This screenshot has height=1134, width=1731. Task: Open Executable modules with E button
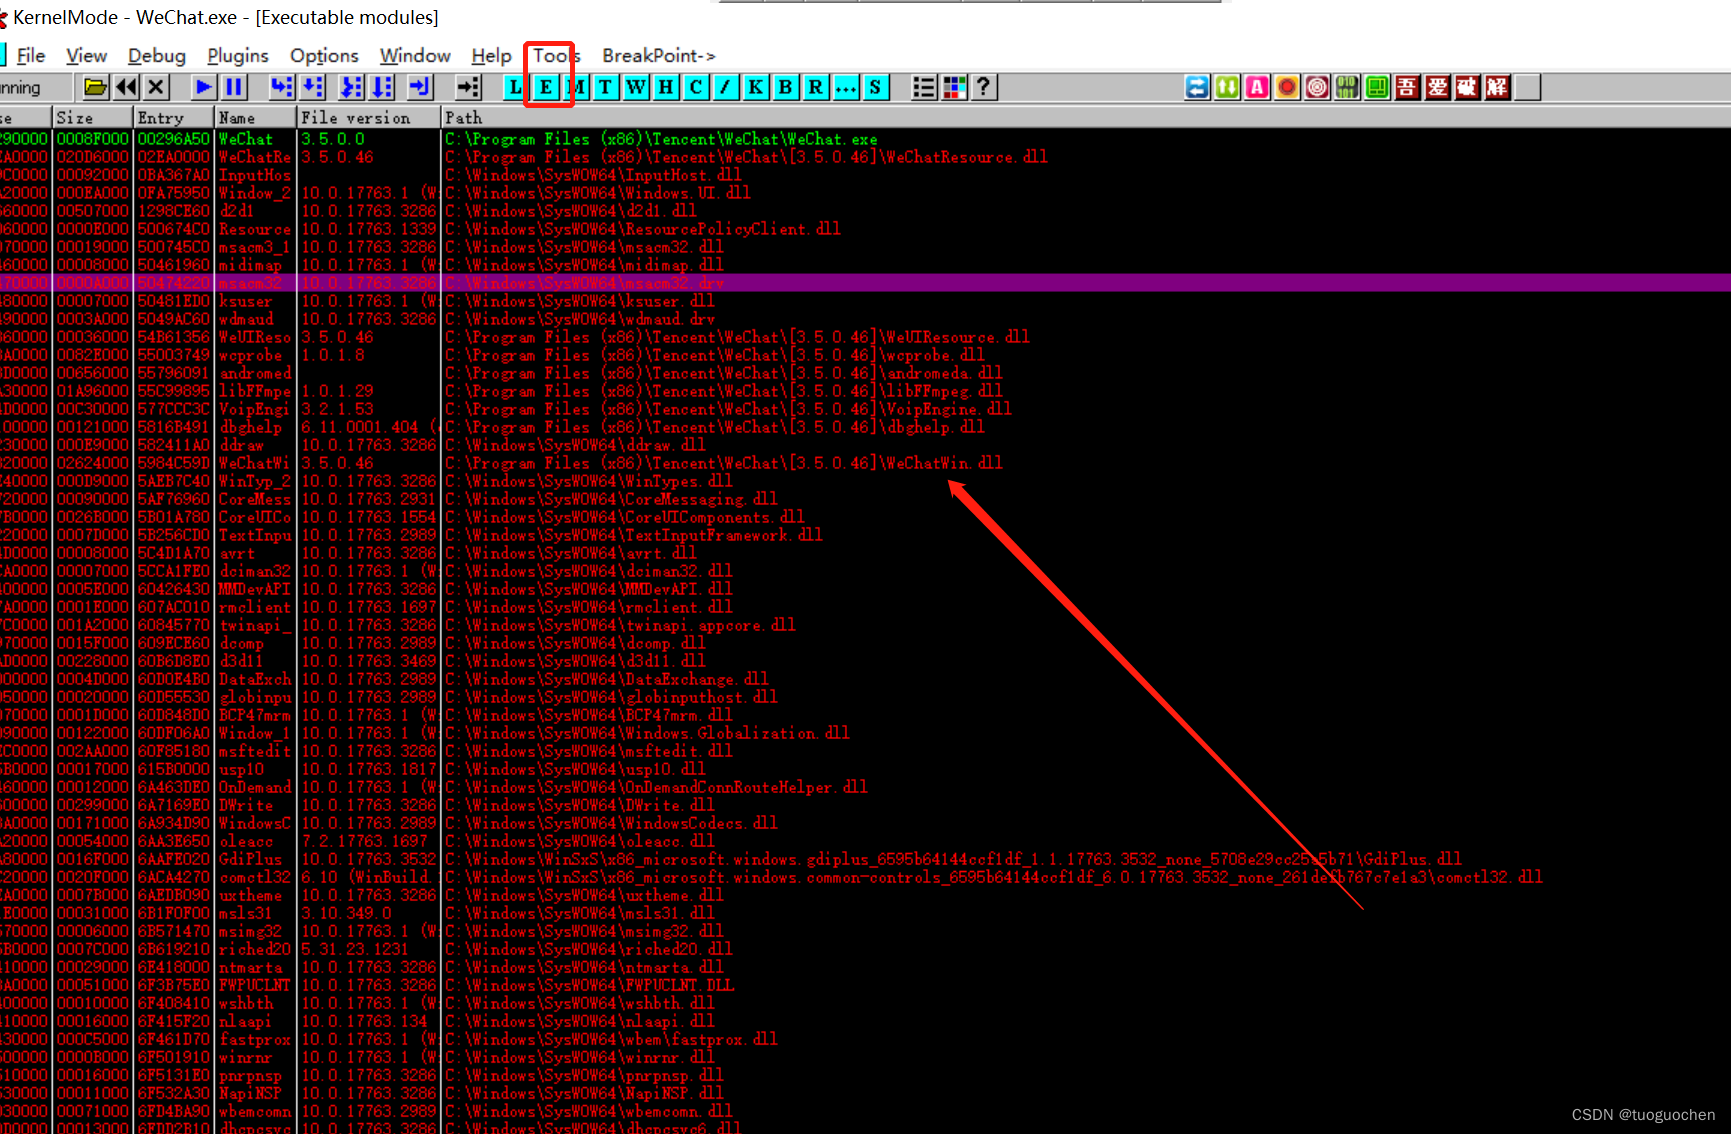(546, 87)
